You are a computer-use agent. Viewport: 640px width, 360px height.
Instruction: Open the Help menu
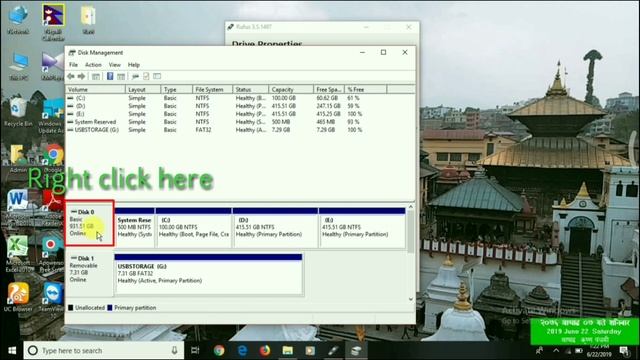point(133,65)
